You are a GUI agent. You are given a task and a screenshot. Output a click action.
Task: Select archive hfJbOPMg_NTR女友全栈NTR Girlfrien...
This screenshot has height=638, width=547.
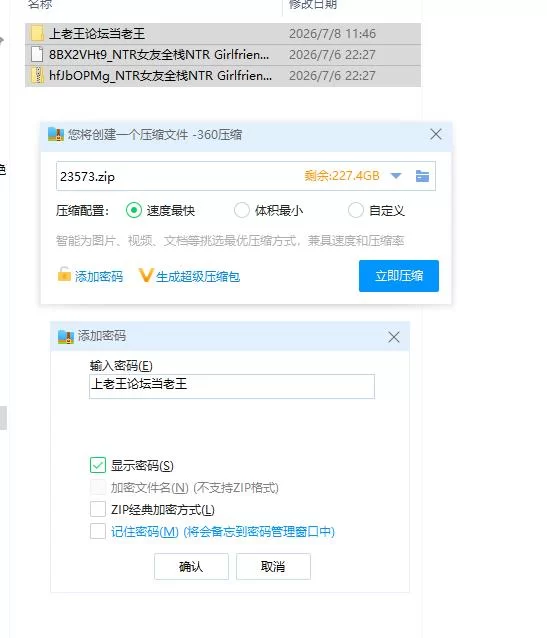(223, 76)
